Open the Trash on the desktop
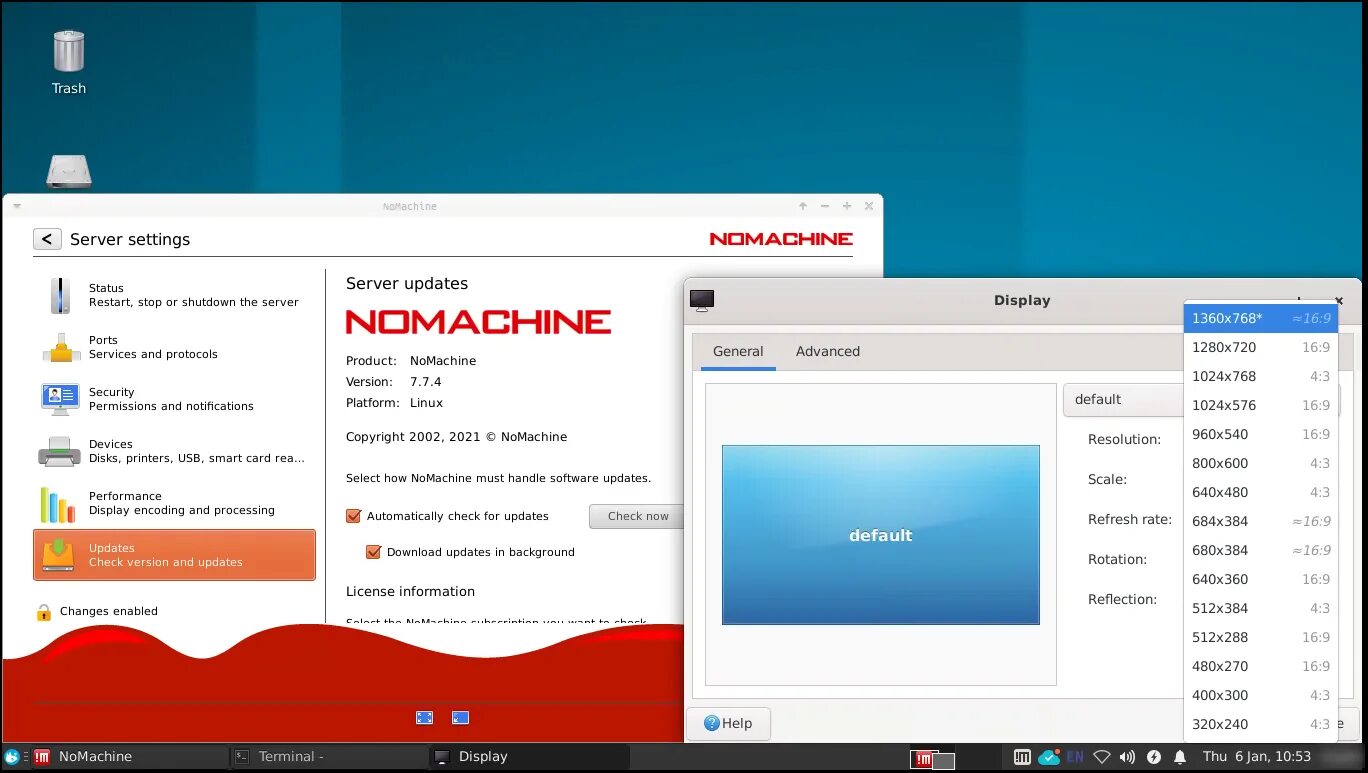 [68, 60]
